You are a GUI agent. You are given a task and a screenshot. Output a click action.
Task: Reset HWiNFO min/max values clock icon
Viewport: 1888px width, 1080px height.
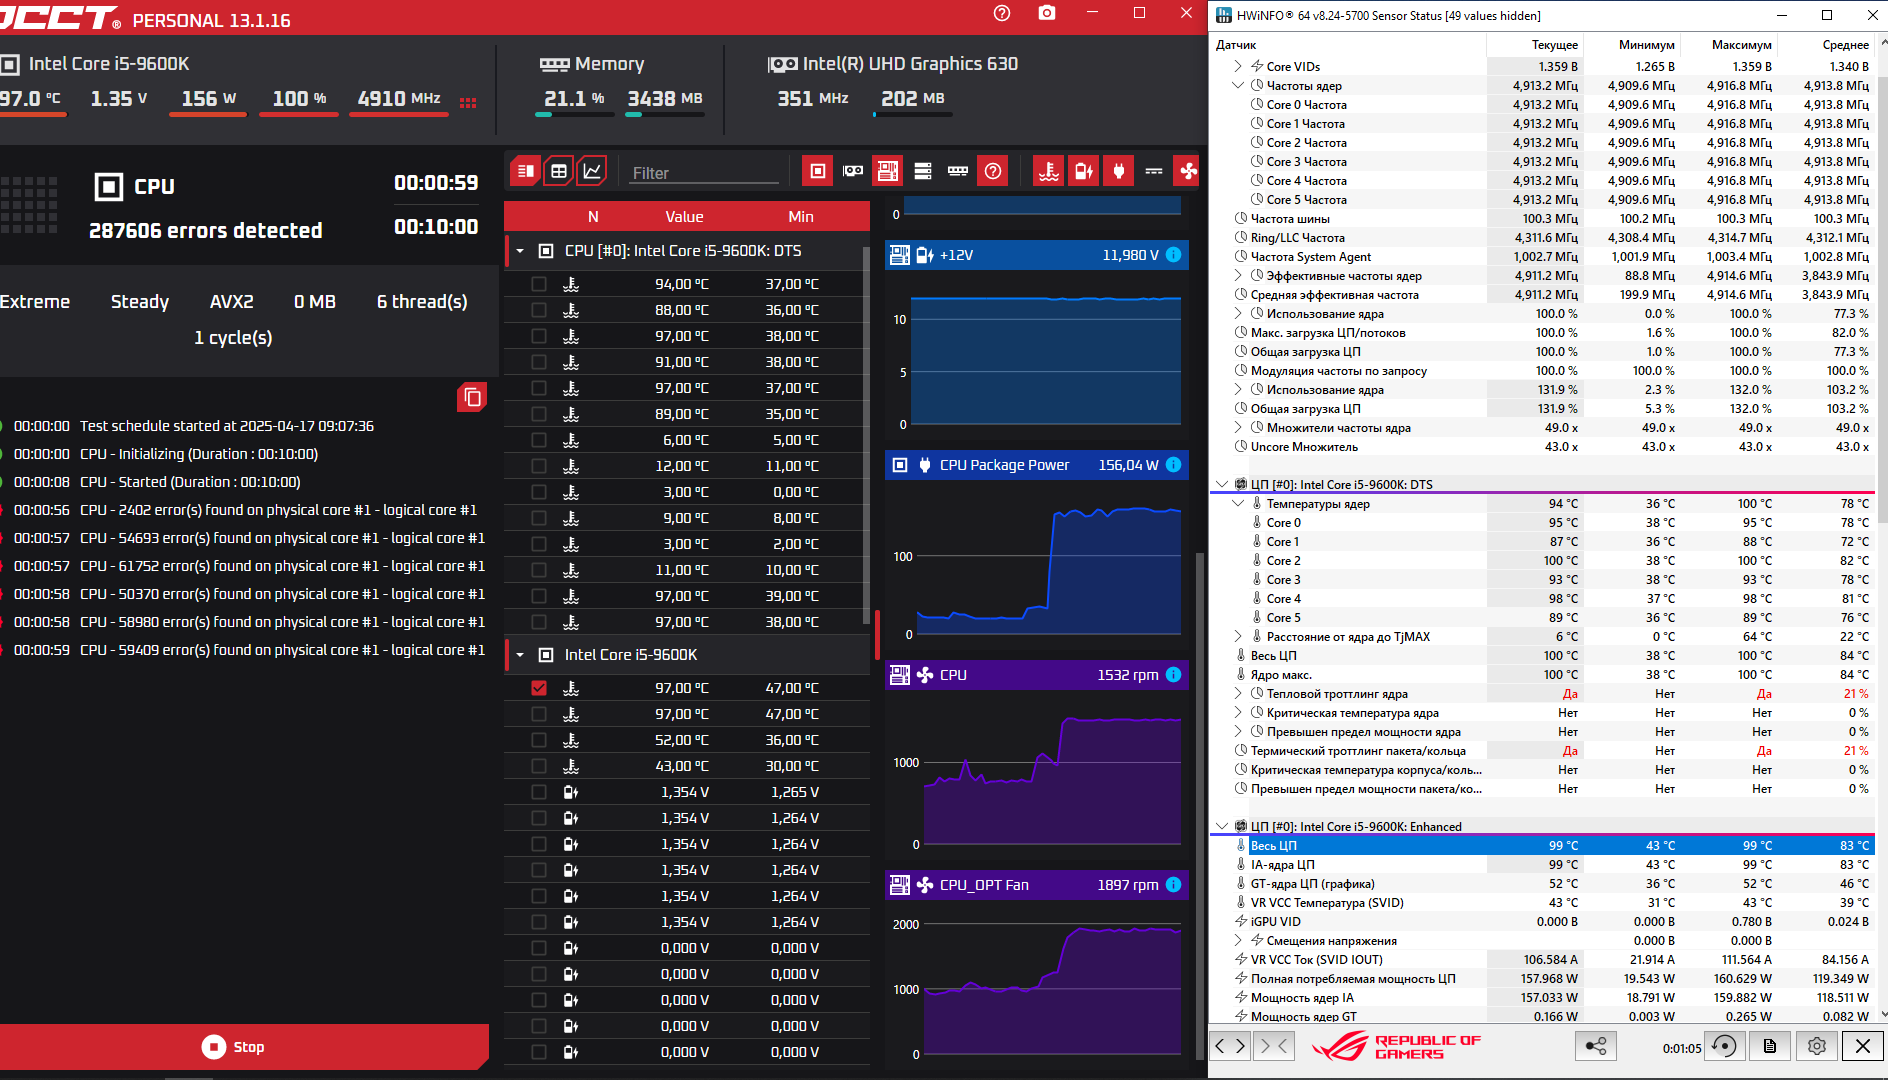[x=1724, y=1046]
